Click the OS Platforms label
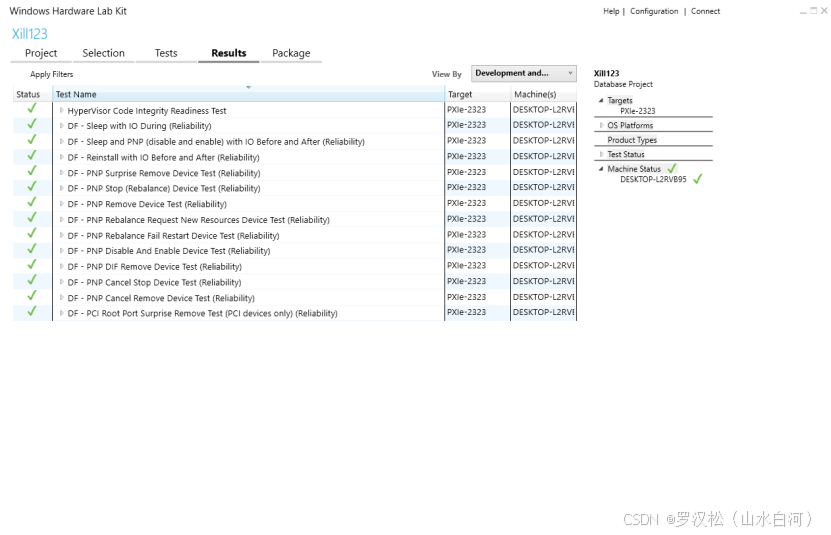Viewport: 831px width, 535px height. coord(630,125)
